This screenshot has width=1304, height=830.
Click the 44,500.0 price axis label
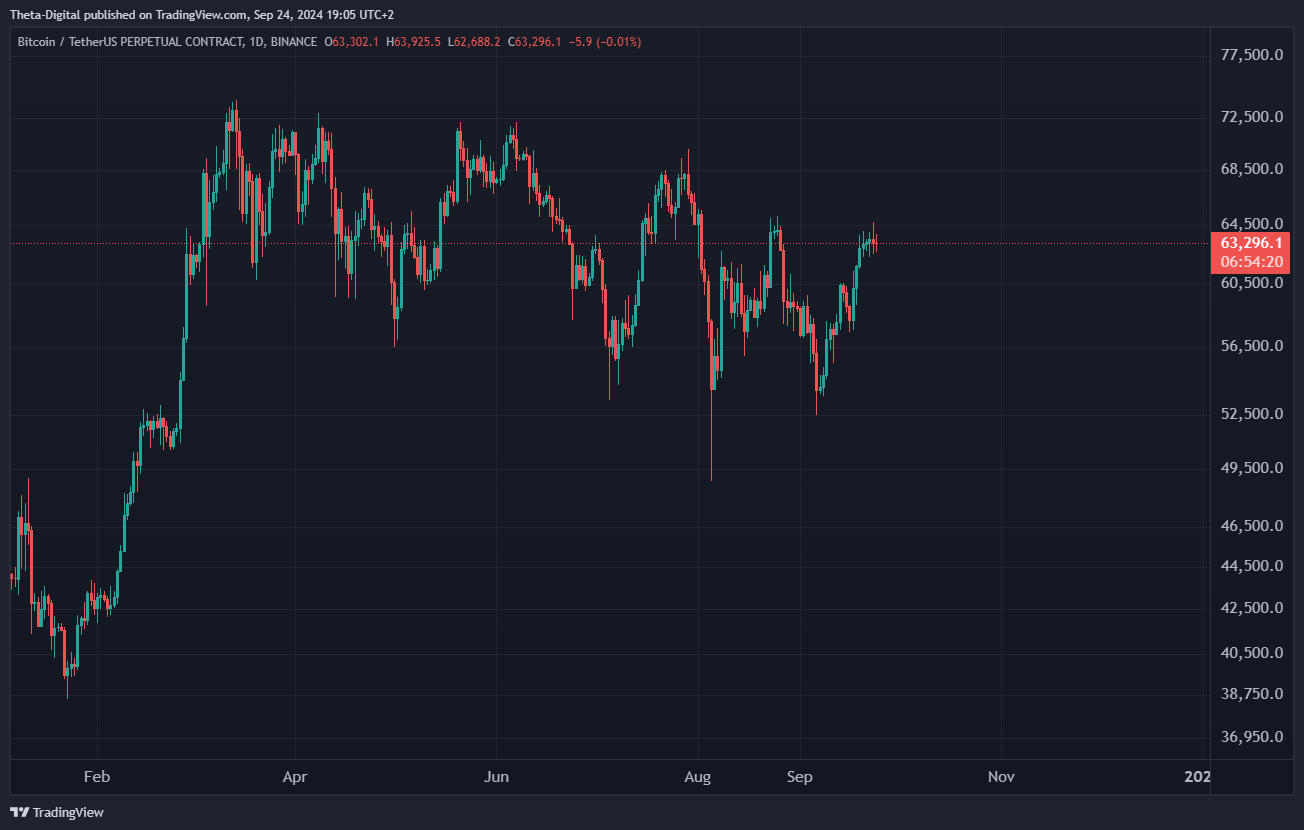coord(1253,566)
